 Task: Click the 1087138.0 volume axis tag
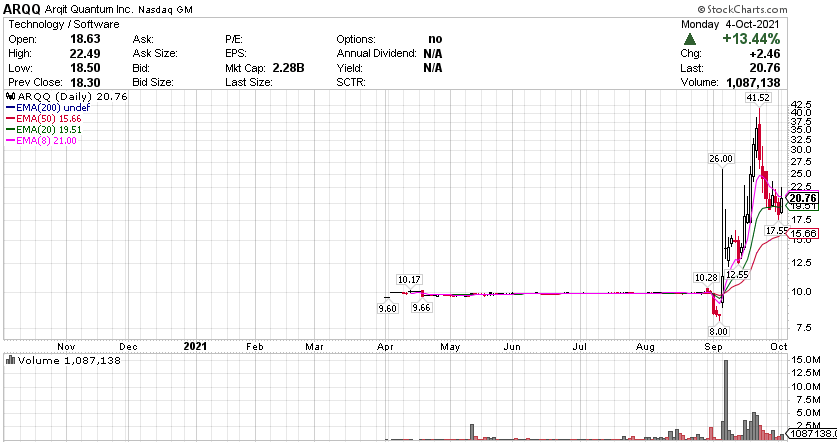click(813, 433)
